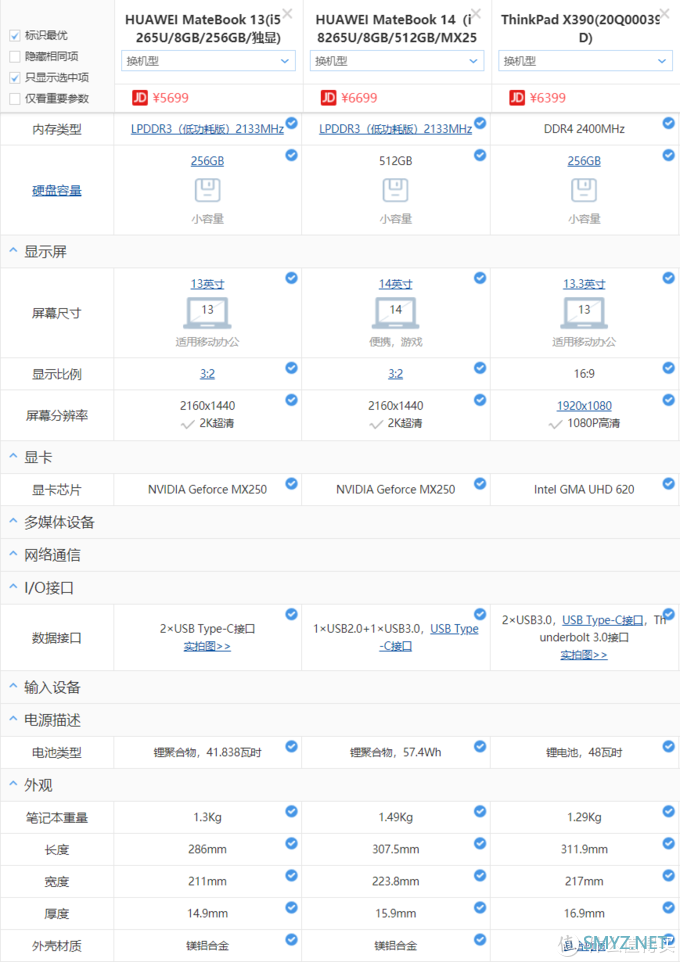Open the 14英寸 screen size link
The image size is (680, 962).
[396, 284]
